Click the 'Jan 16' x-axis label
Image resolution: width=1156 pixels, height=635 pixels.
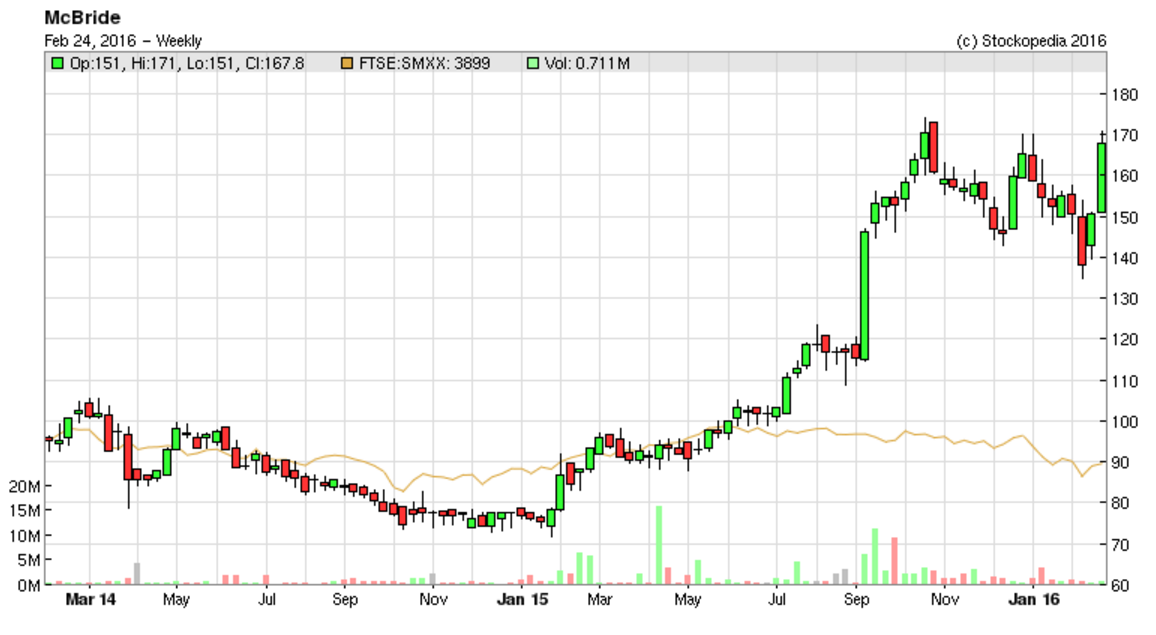1033,600
